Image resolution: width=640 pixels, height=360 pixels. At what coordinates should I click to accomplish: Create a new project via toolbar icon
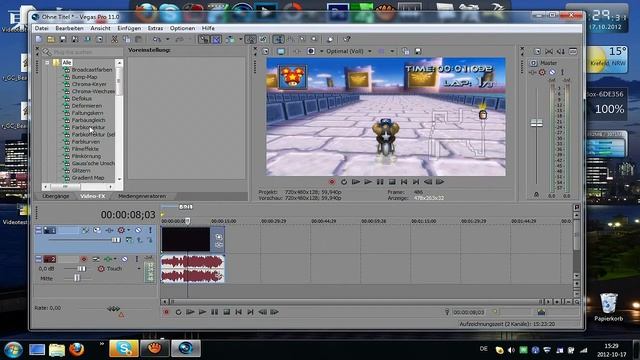39,39
